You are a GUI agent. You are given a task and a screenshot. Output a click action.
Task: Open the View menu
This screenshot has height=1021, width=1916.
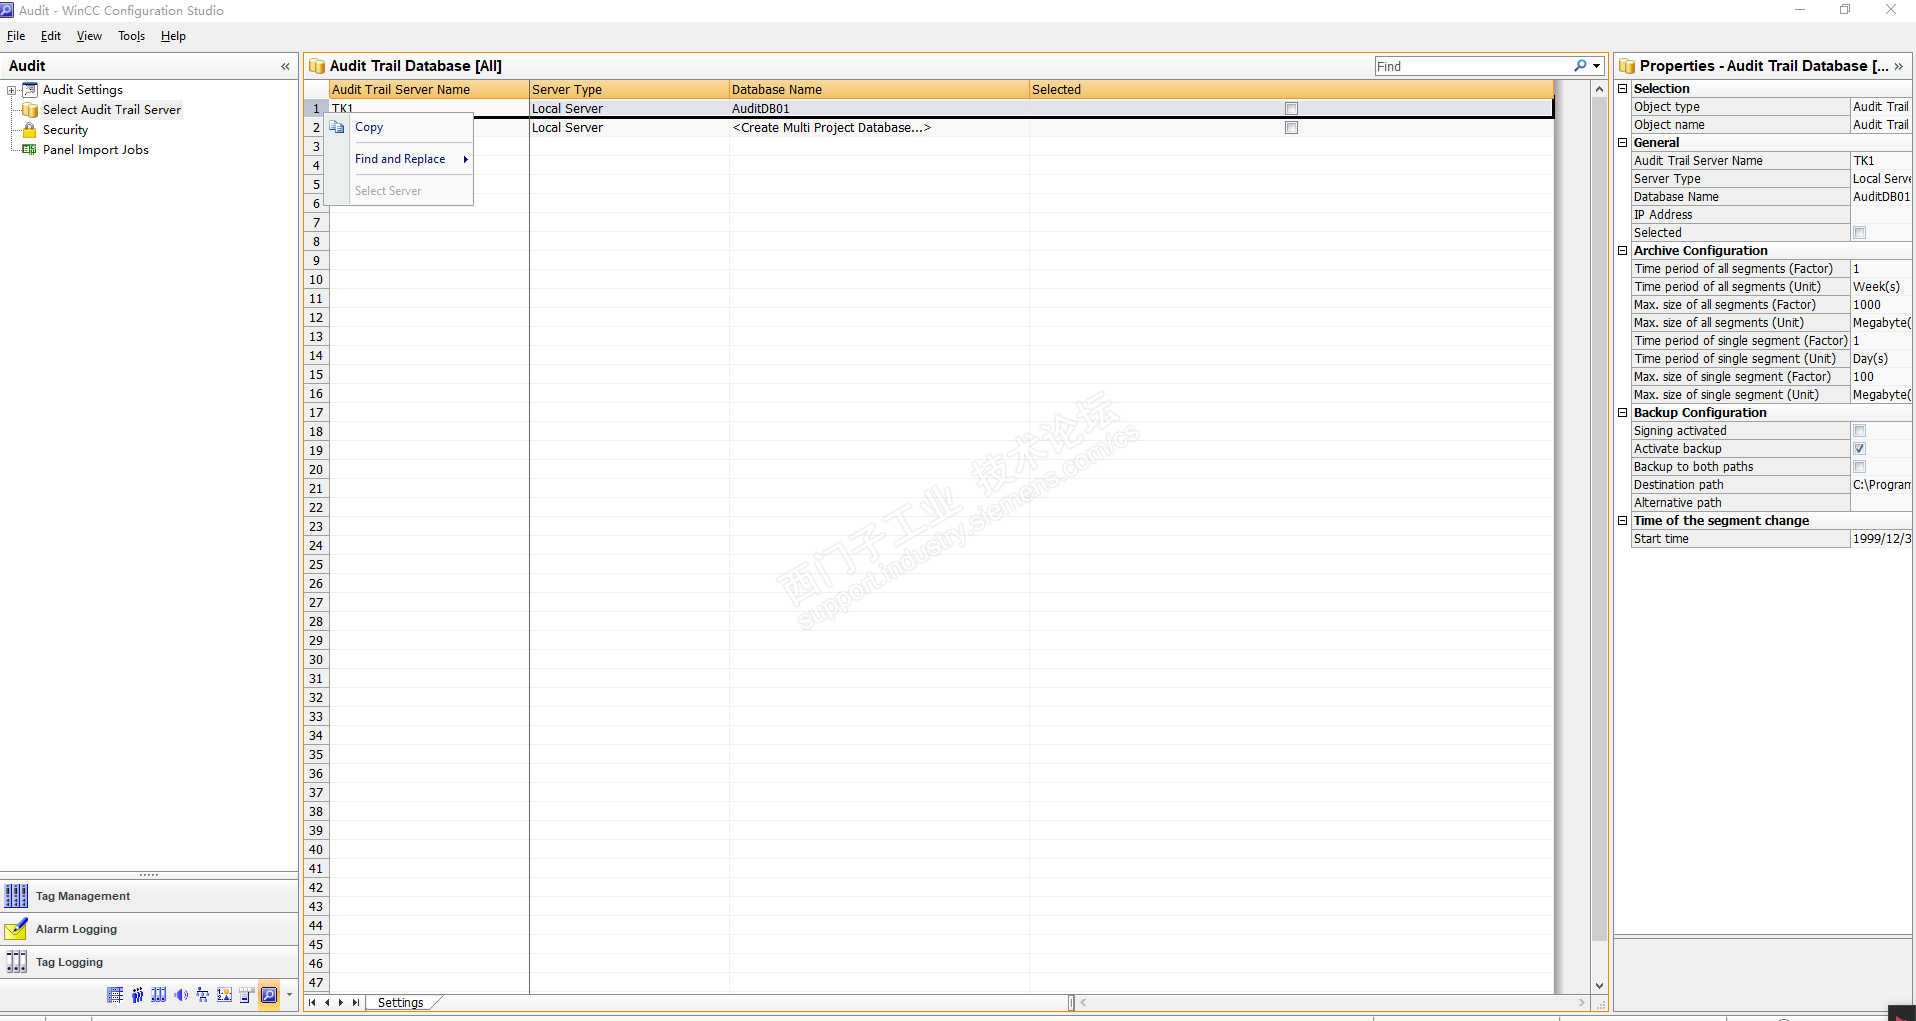(89, 36)
